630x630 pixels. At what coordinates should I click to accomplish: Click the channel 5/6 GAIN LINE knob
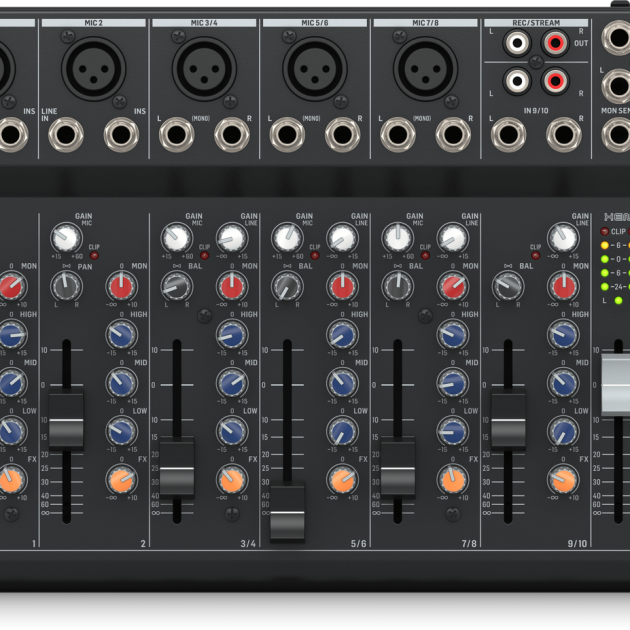click(342, 238)
